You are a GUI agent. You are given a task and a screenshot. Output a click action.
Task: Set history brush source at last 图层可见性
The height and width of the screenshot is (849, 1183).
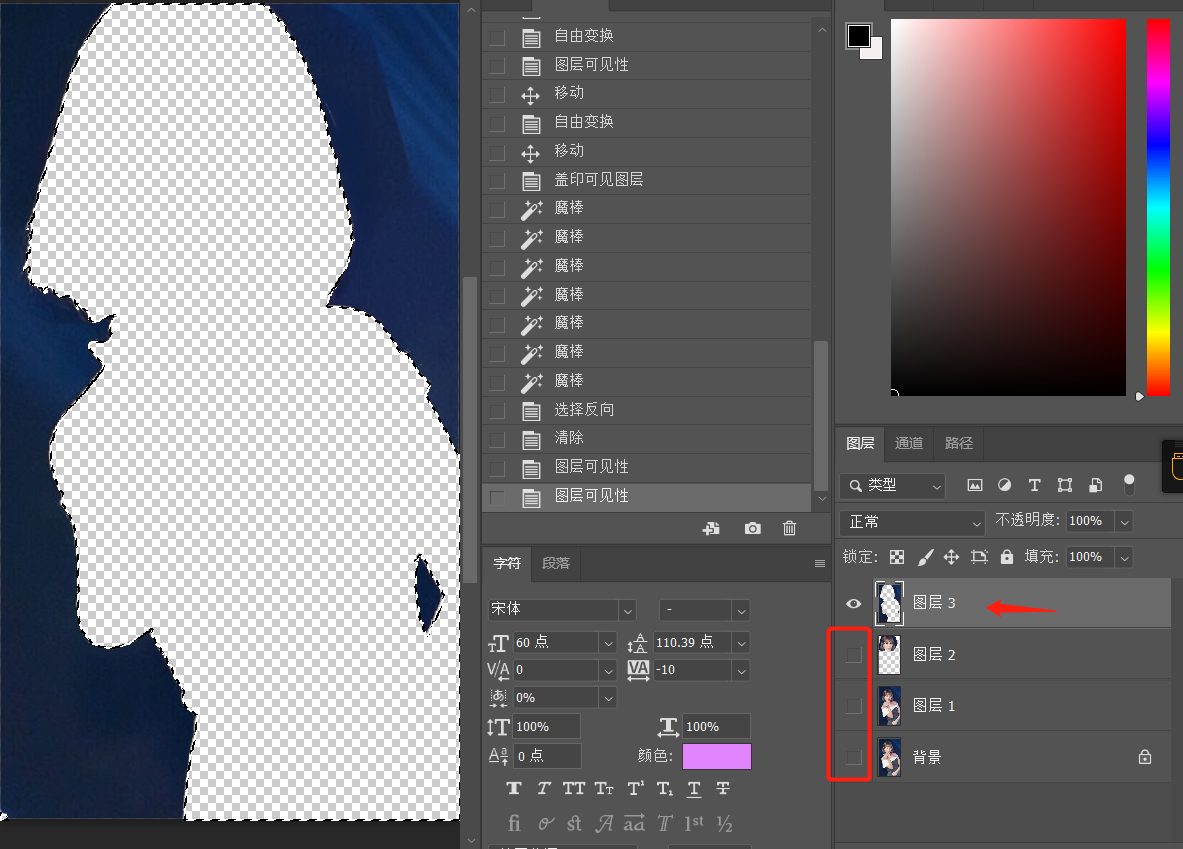point(496,497)
